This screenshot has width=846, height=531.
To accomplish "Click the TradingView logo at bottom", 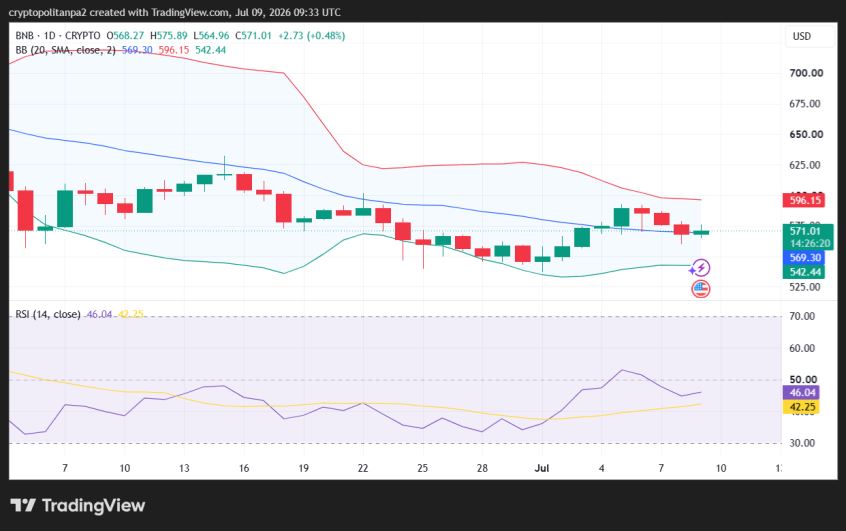I will [78, 506].
